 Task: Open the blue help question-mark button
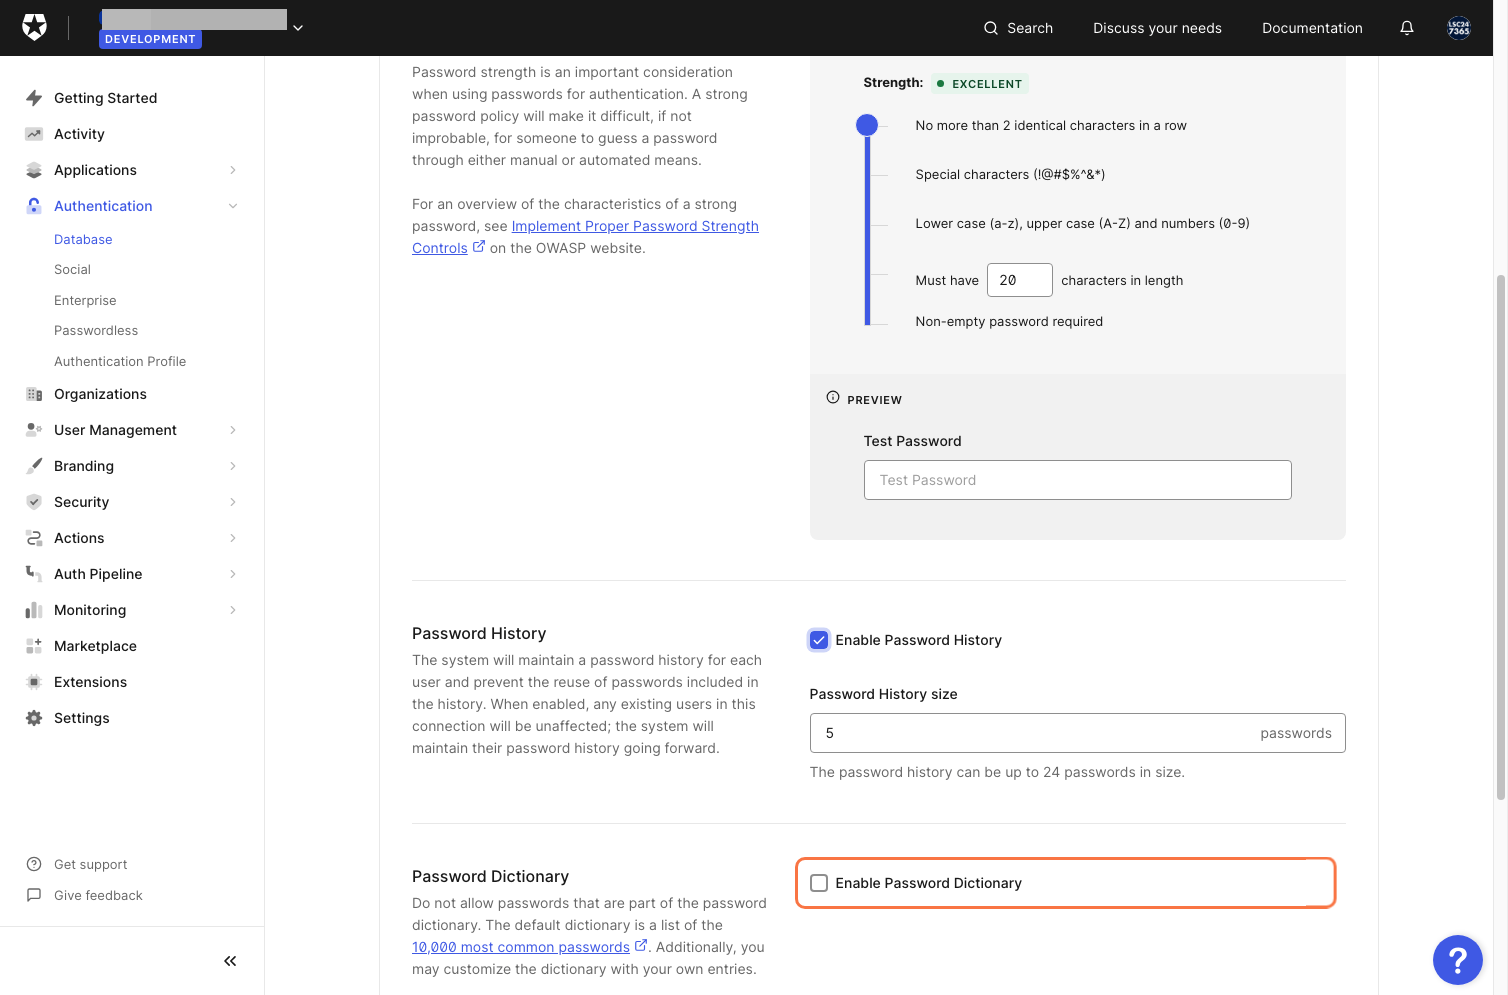tap(1458, 960)
